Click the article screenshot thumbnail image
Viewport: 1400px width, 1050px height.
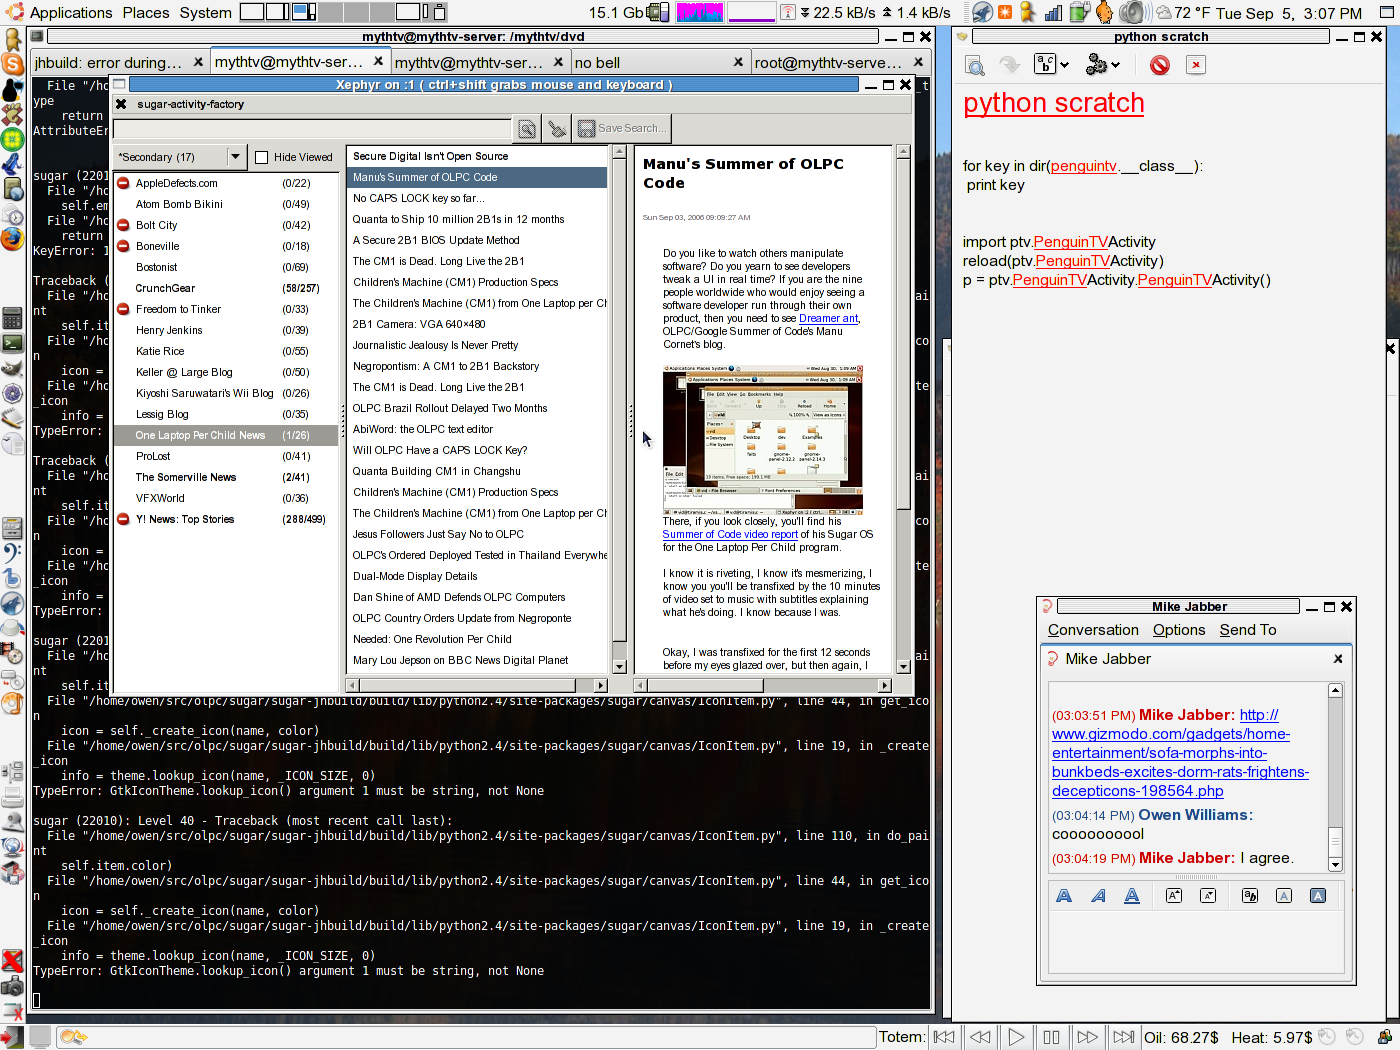tap(762, 440)
